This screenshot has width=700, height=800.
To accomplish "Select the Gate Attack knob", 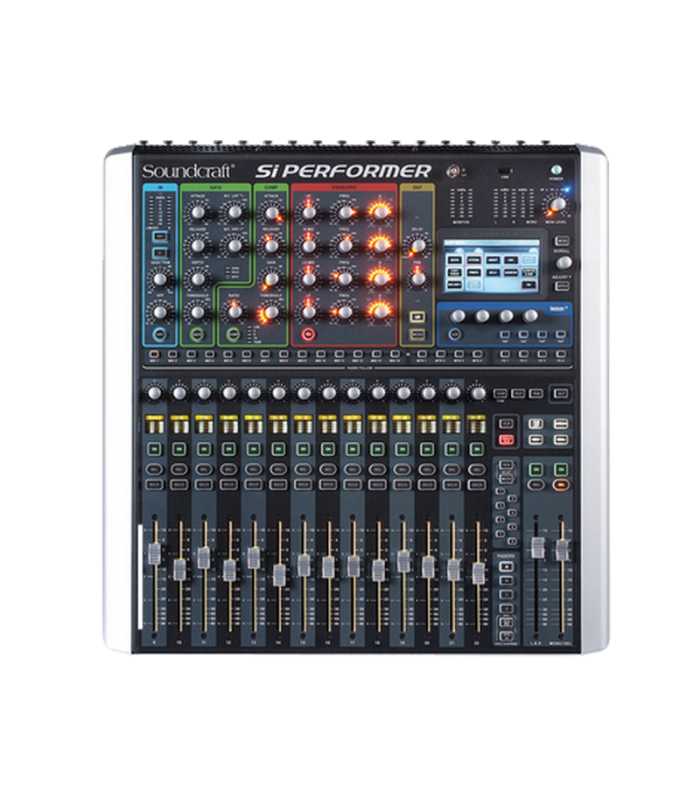I will tap(197, 212).
